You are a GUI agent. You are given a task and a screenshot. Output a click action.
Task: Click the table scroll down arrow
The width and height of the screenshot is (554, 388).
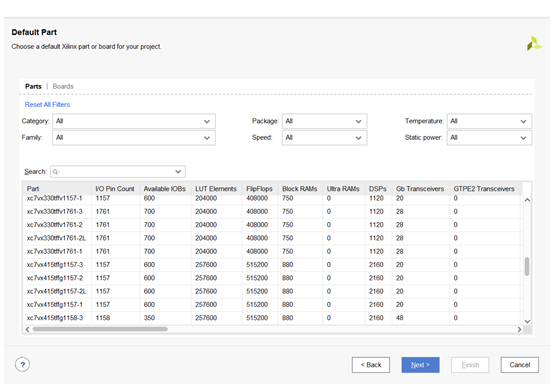pyautogui.click(x=527, y=321)
